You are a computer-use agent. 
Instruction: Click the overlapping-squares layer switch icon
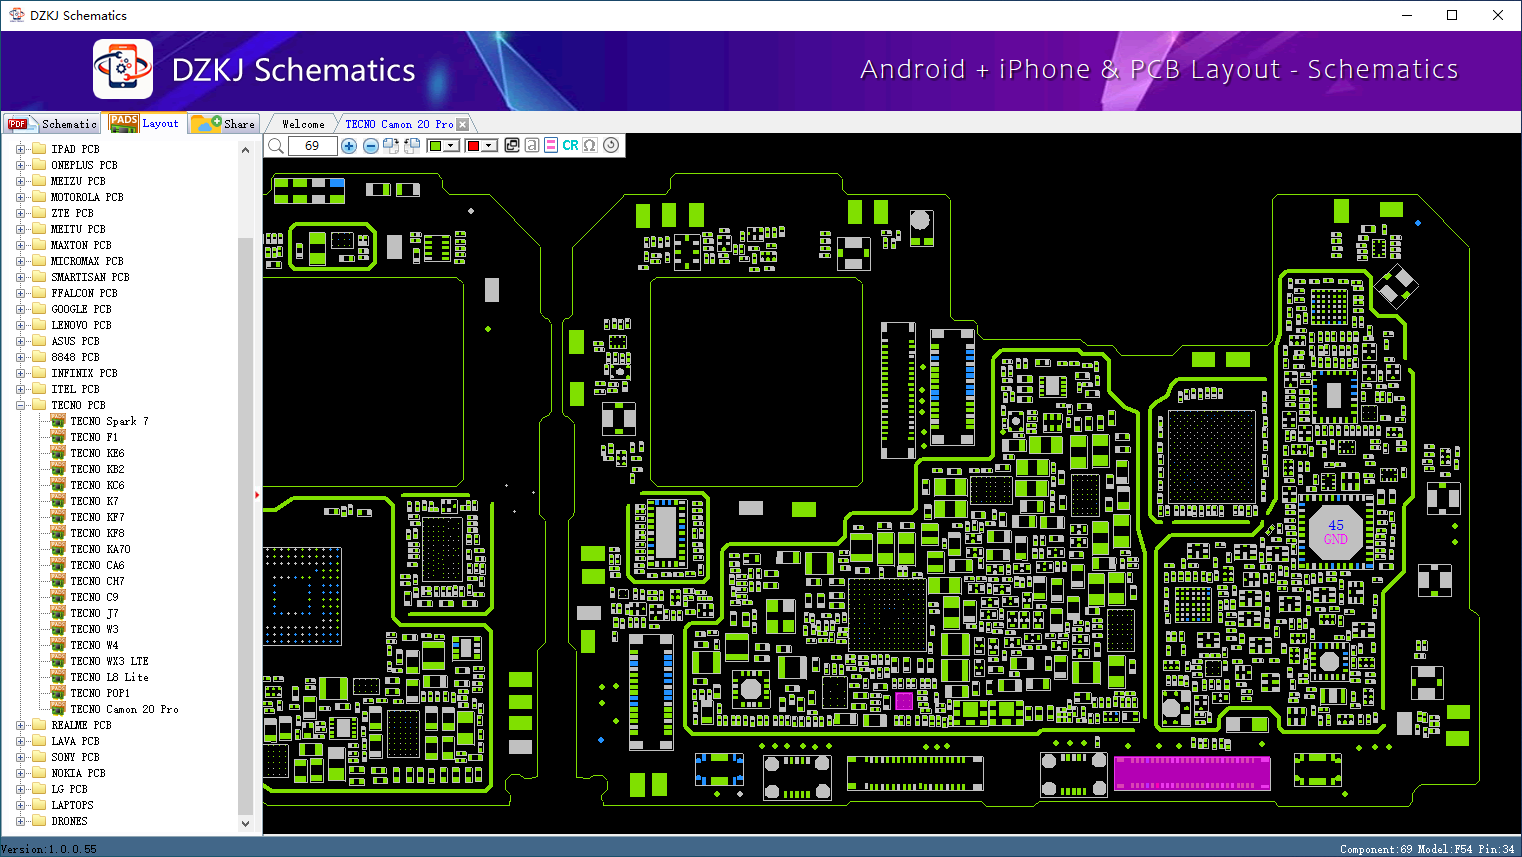512,145
